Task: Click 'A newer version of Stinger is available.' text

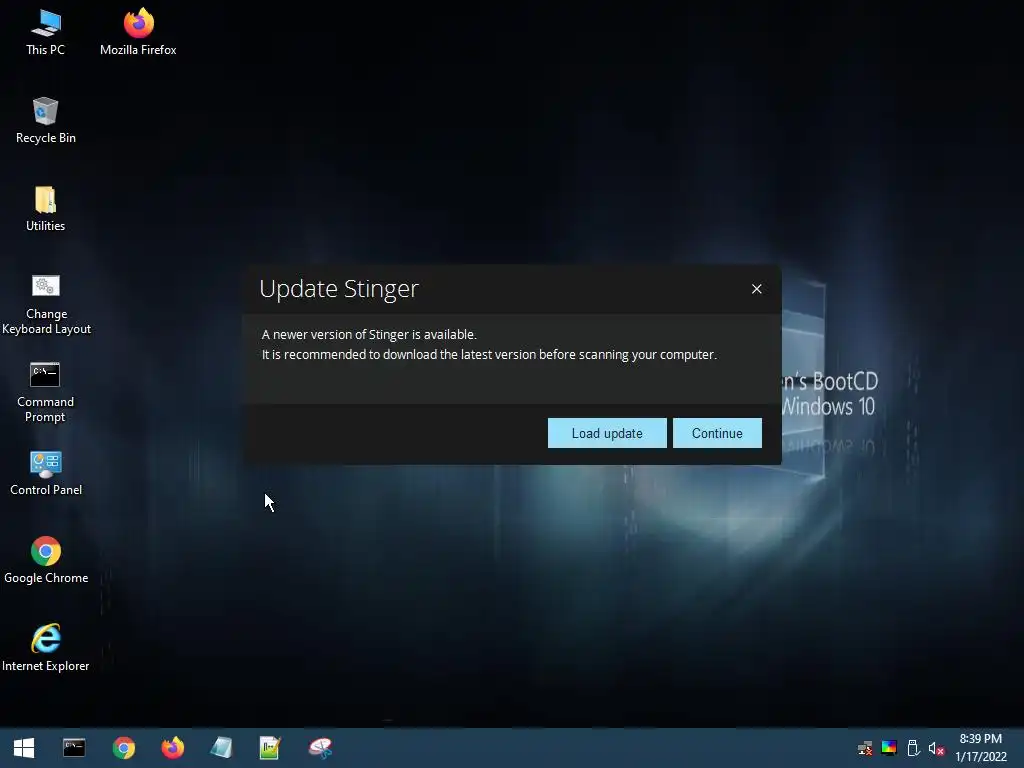Action: pos(369,334)
